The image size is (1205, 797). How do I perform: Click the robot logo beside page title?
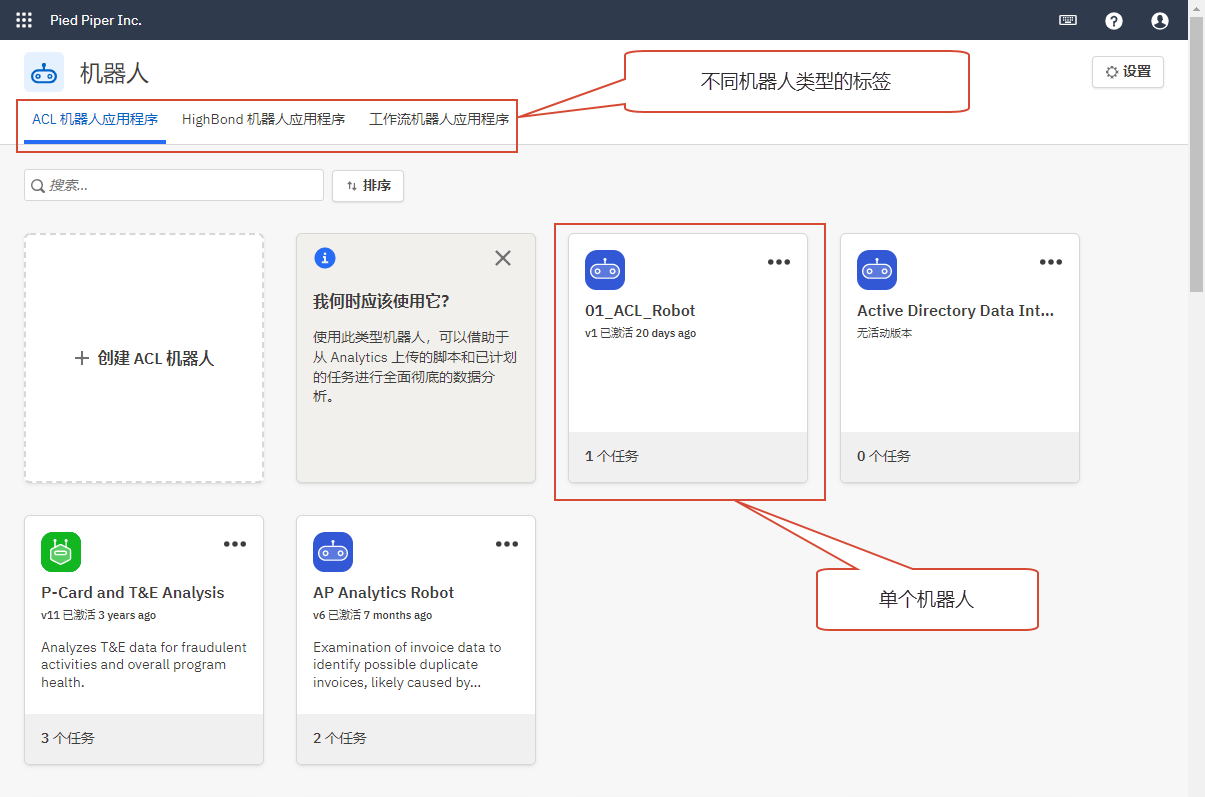(x=44, y=72)
